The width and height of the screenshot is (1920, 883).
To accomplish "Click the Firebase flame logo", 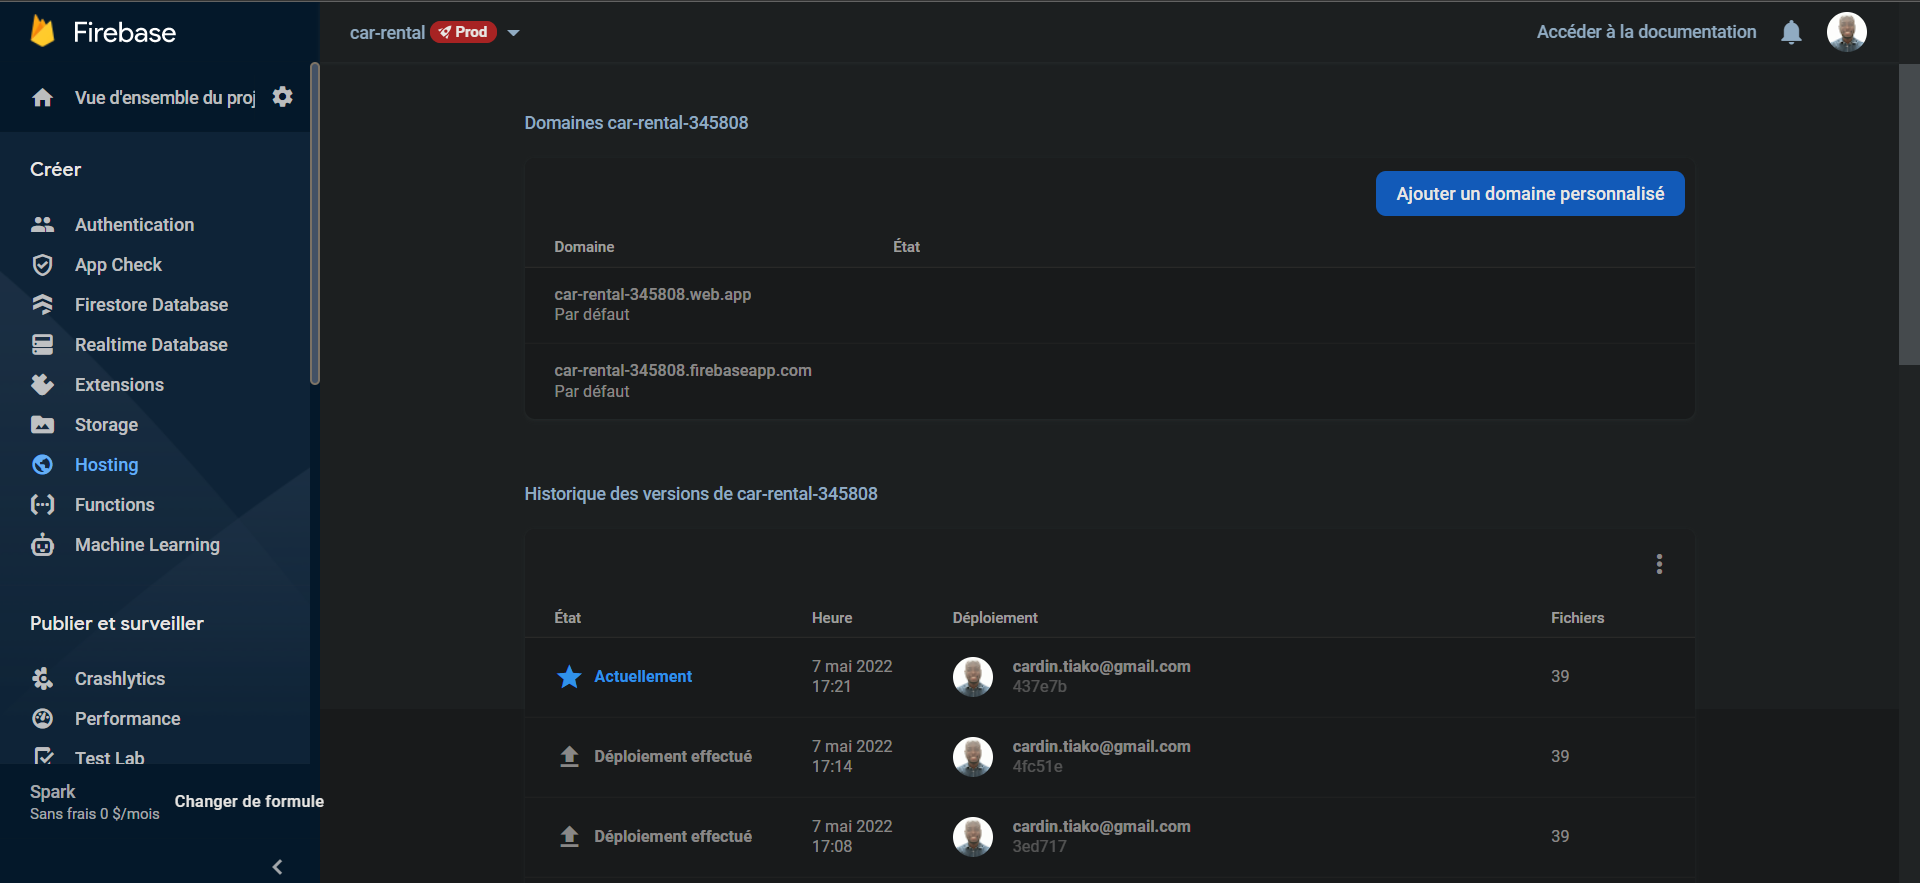I will click(42, 31).
